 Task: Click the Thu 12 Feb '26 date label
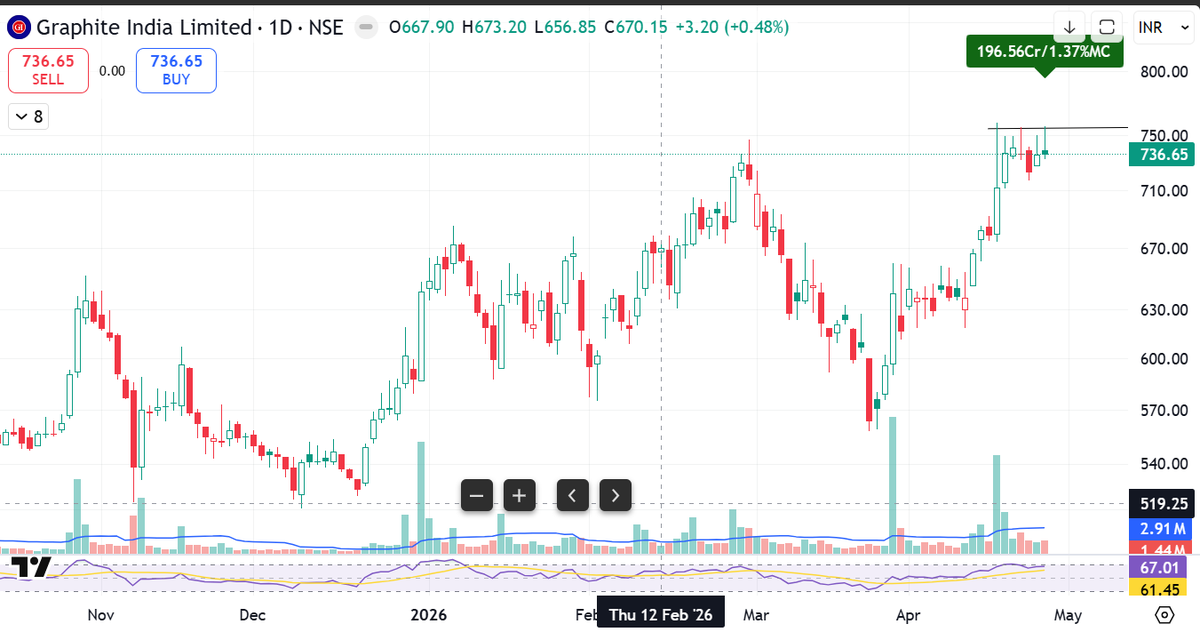(x=661, y=614)
